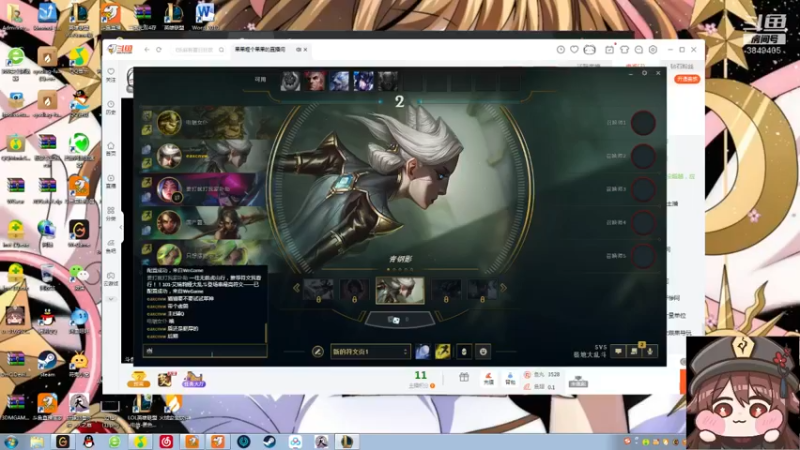The width and height of the screenshot is (800, 450).
Task: Open the social panel button with badge
Action: coord(634,351)
